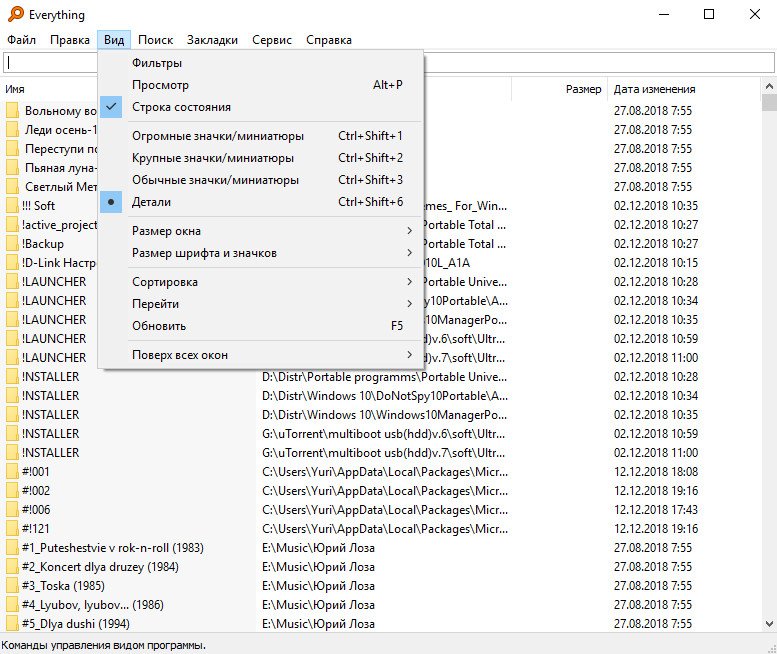Viewport: 777px width, 654px height.
Task: Click folder icon next to #!006
Action: tap(12, 510)
